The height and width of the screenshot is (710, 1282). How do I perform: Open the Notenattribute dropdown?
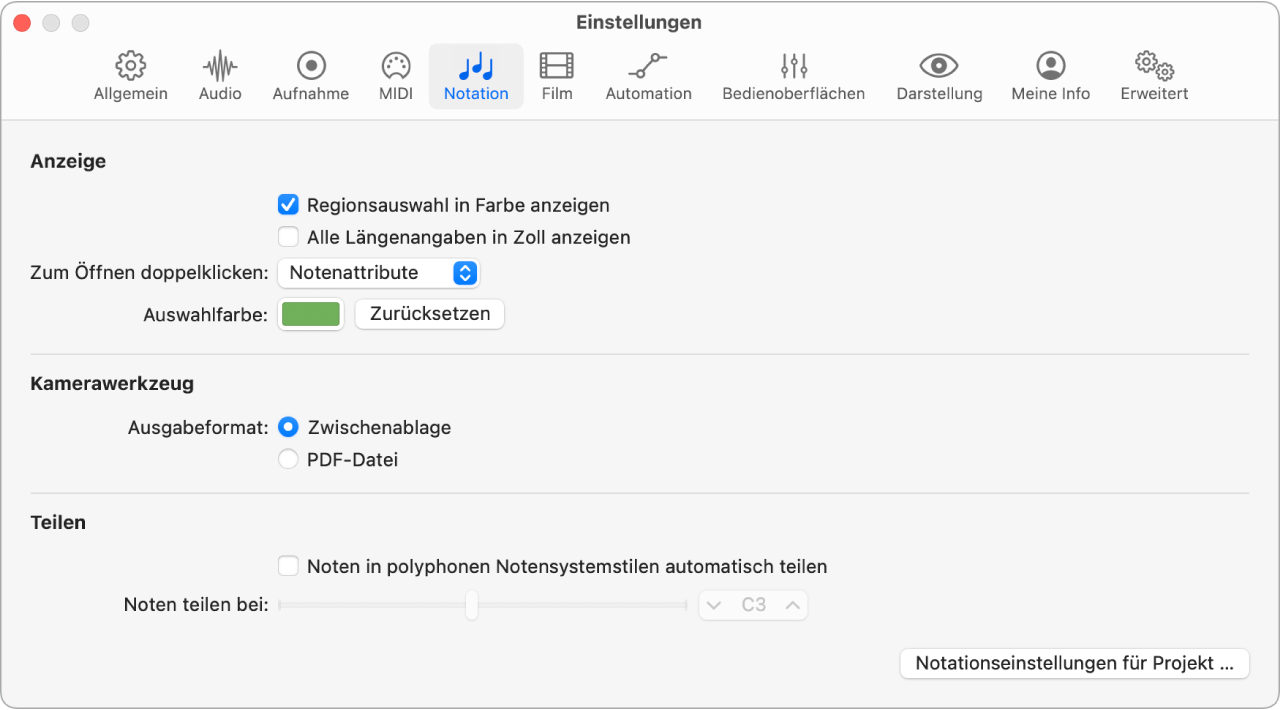[378, 272]
